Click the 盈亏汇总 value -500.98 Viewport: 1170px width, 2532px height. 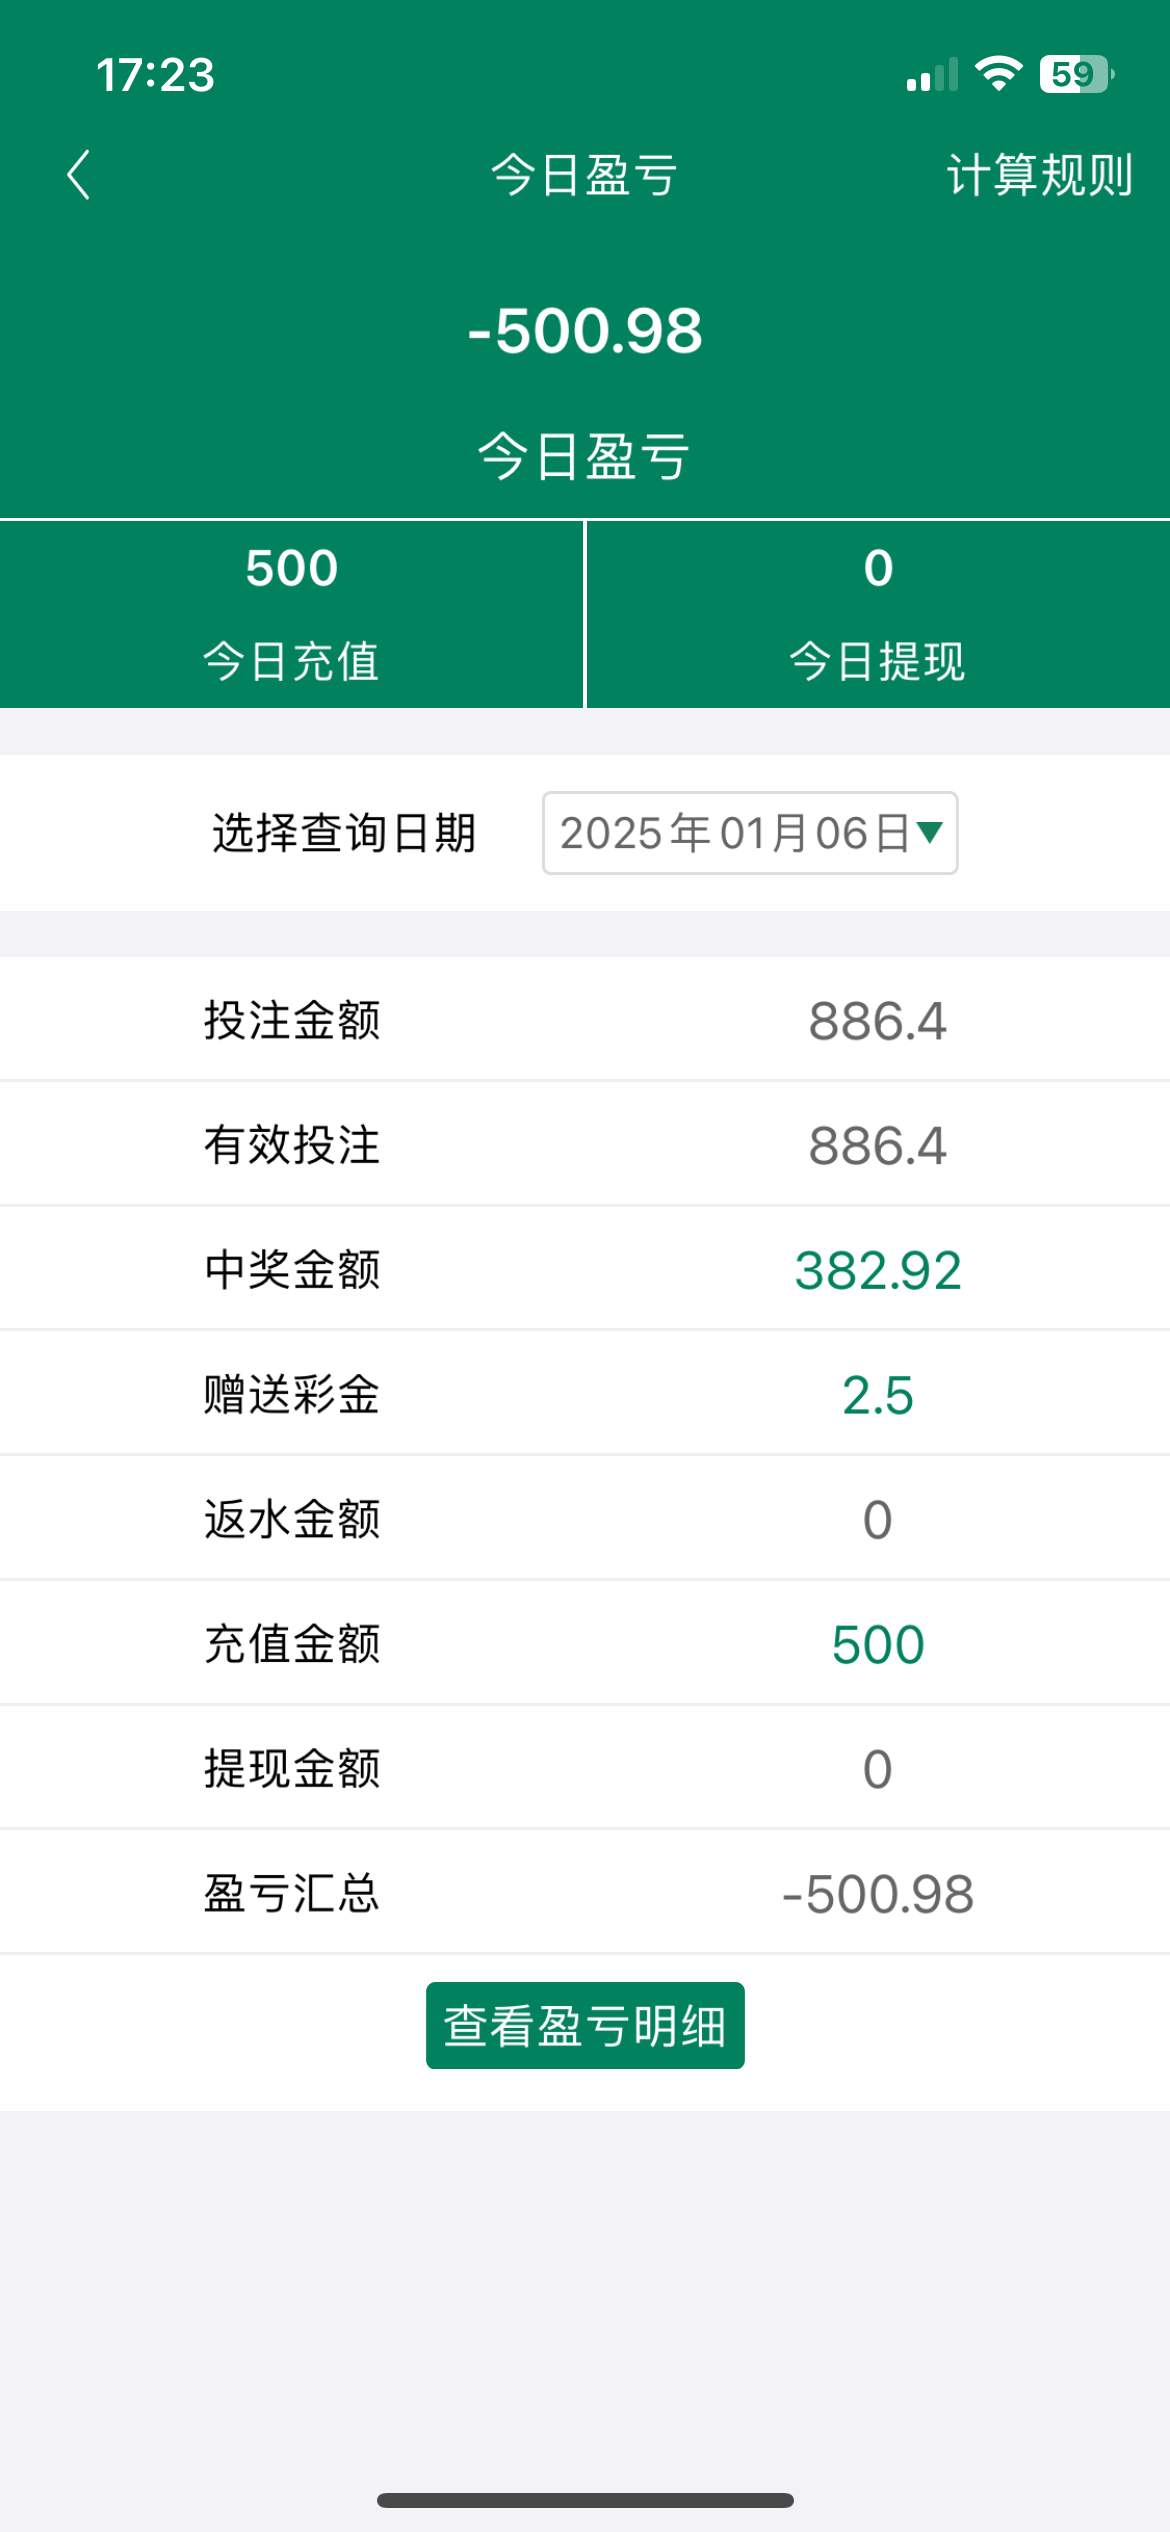click(x=877, y=1893)
